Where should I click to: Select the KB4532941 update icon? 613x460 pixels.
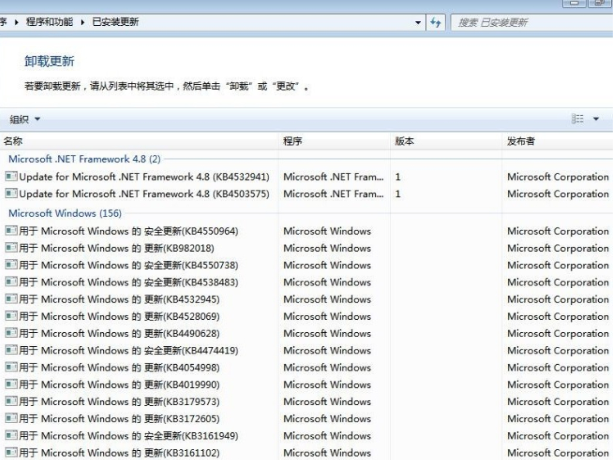tap(11, 177)
